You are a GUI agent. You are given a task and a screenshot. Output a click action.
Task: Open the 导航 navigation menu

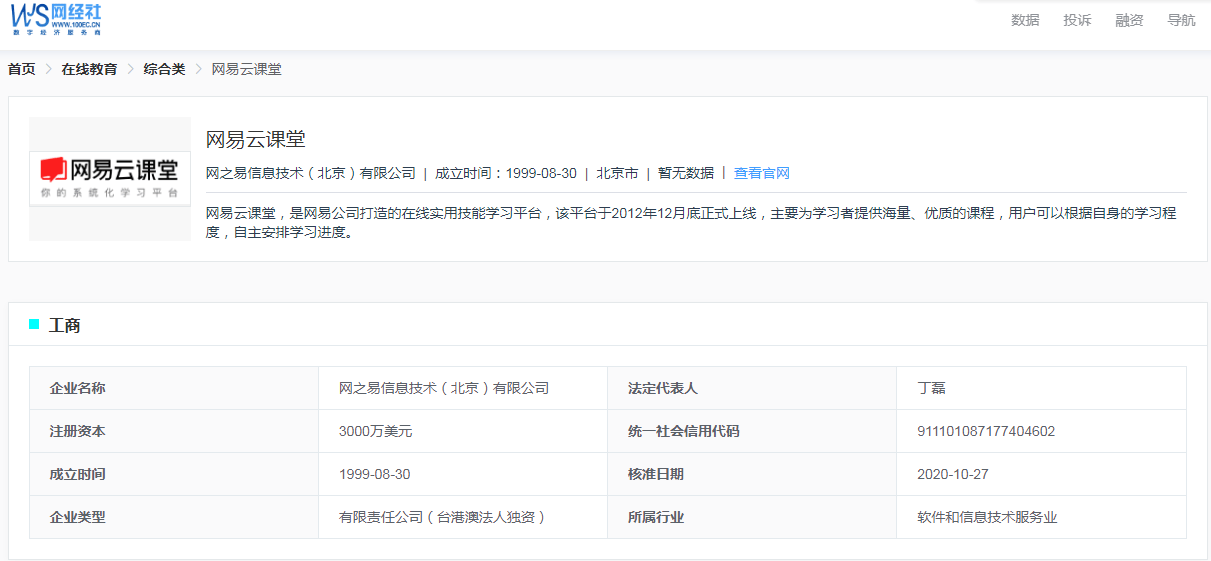[1181, 20]
